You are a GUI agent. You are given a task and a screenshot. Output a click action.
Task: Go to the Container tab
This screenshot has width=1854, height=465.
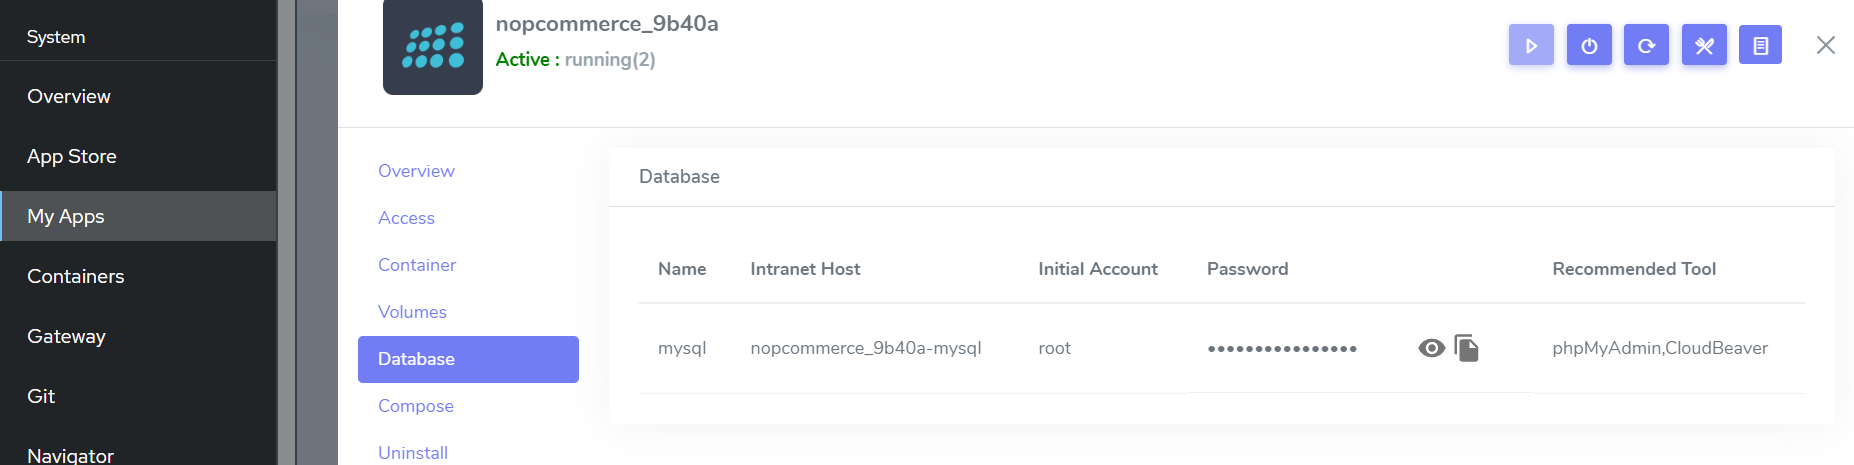click(417, 265)
